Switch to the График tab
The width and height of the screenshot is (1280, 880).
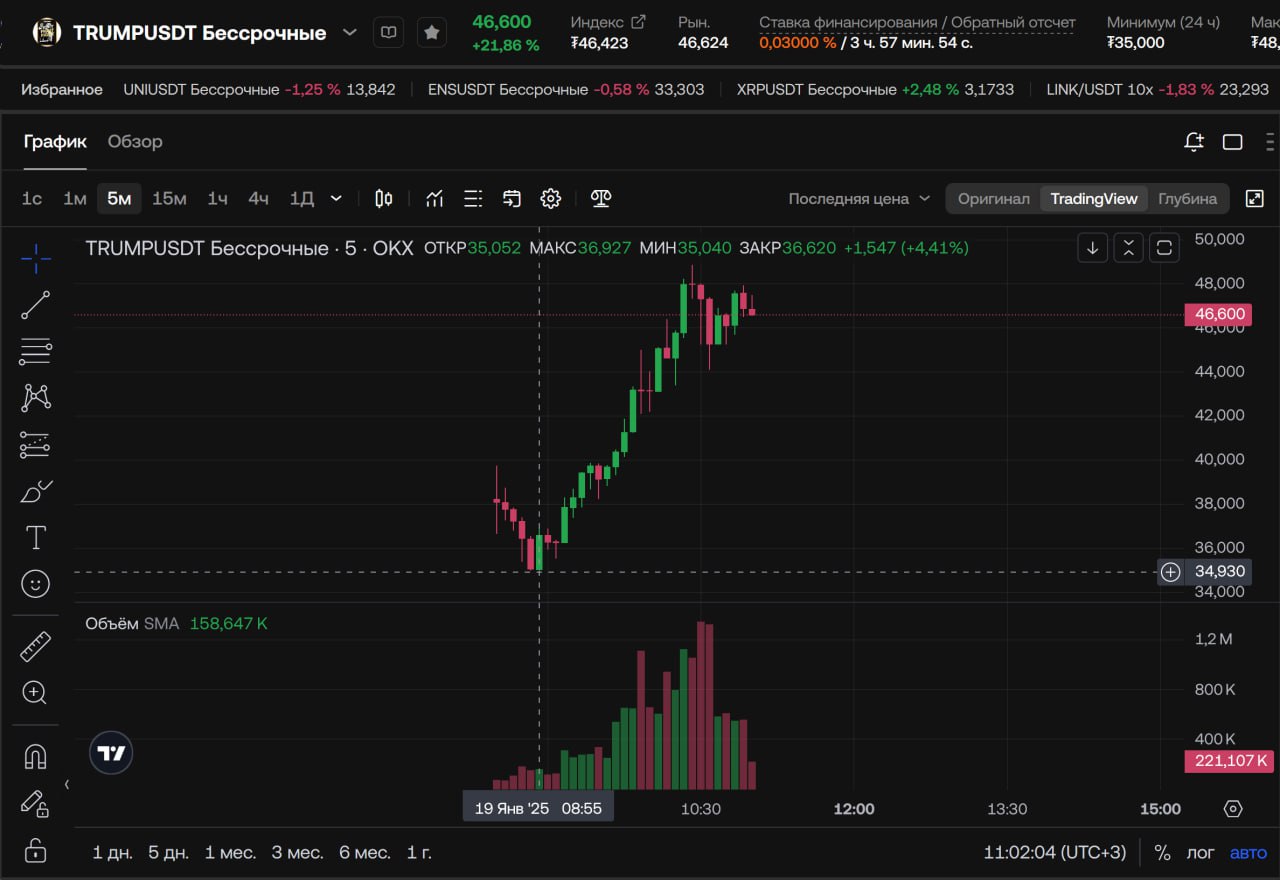55,142
